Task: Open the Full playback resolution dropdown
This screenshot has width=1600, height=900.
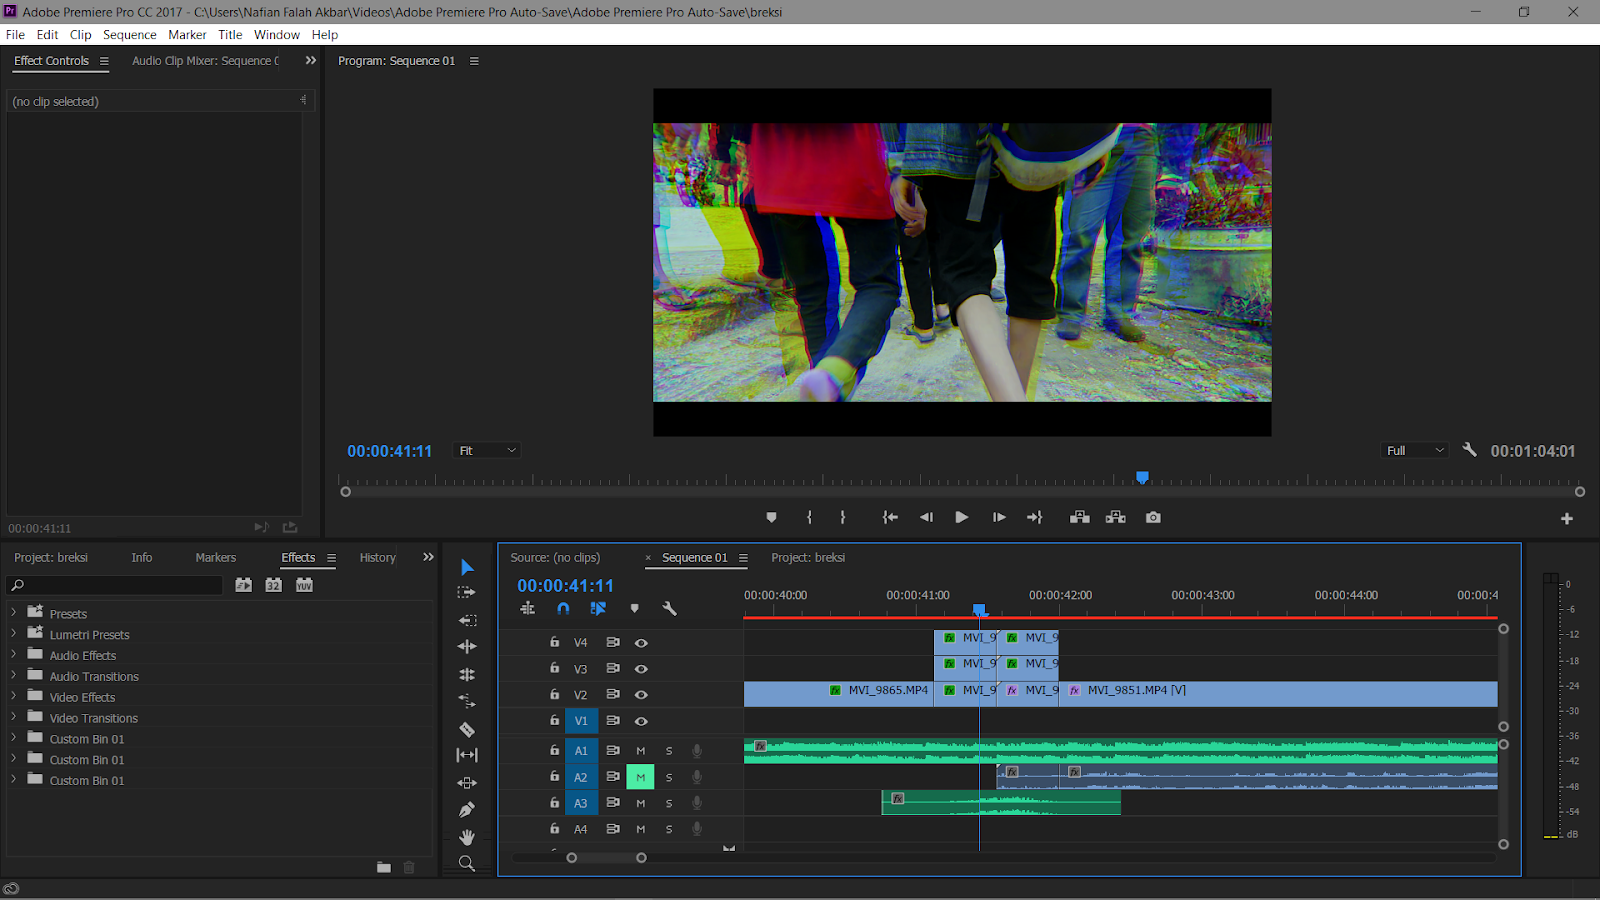Action: (1414, 451)
